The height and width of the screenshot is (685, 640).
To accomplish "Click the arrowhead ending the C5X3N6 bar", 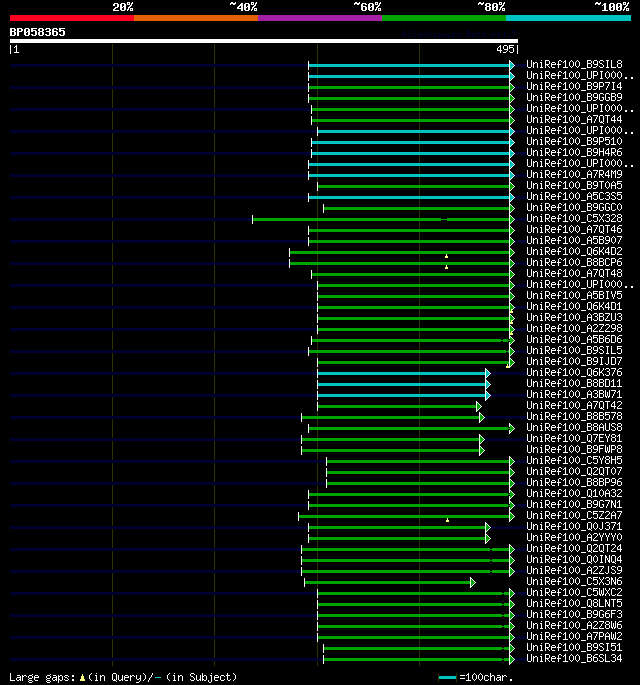I will point(473,582).
